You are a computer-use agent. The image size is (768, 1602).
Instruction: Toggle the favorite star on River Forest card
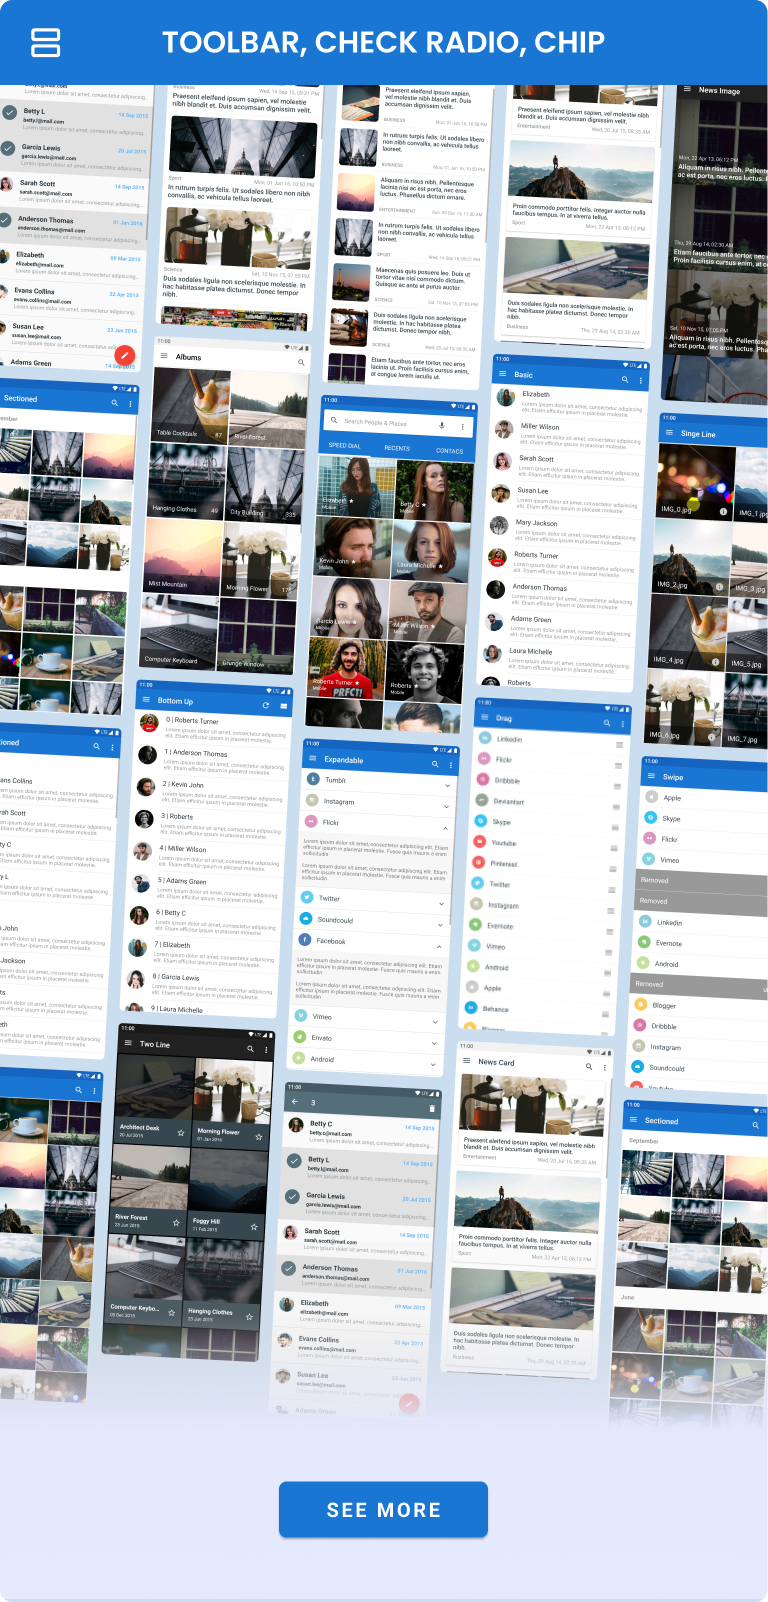pyautogui.click(x=176, y=1223)
